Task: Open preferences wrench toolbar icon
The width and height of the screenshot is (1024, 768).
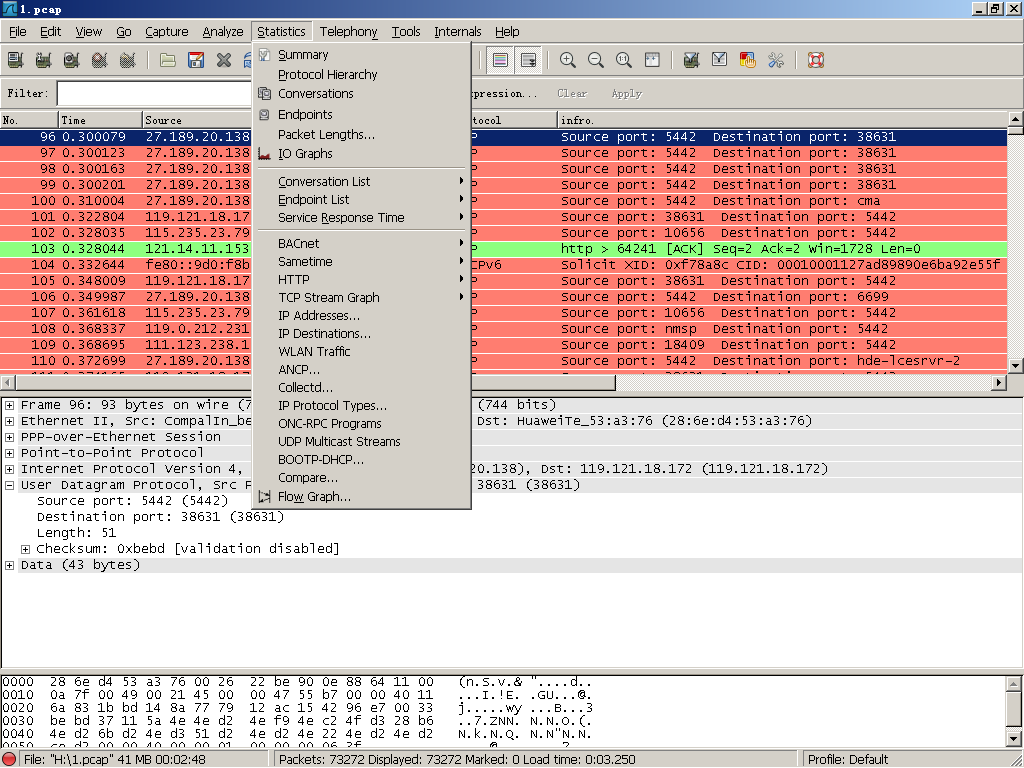Action: (x=776, y=60)
